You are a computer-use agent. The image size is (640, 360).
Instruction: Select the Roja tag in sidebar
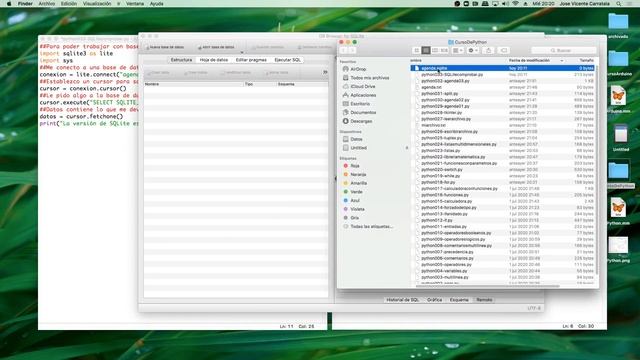[x=351, y=166]
